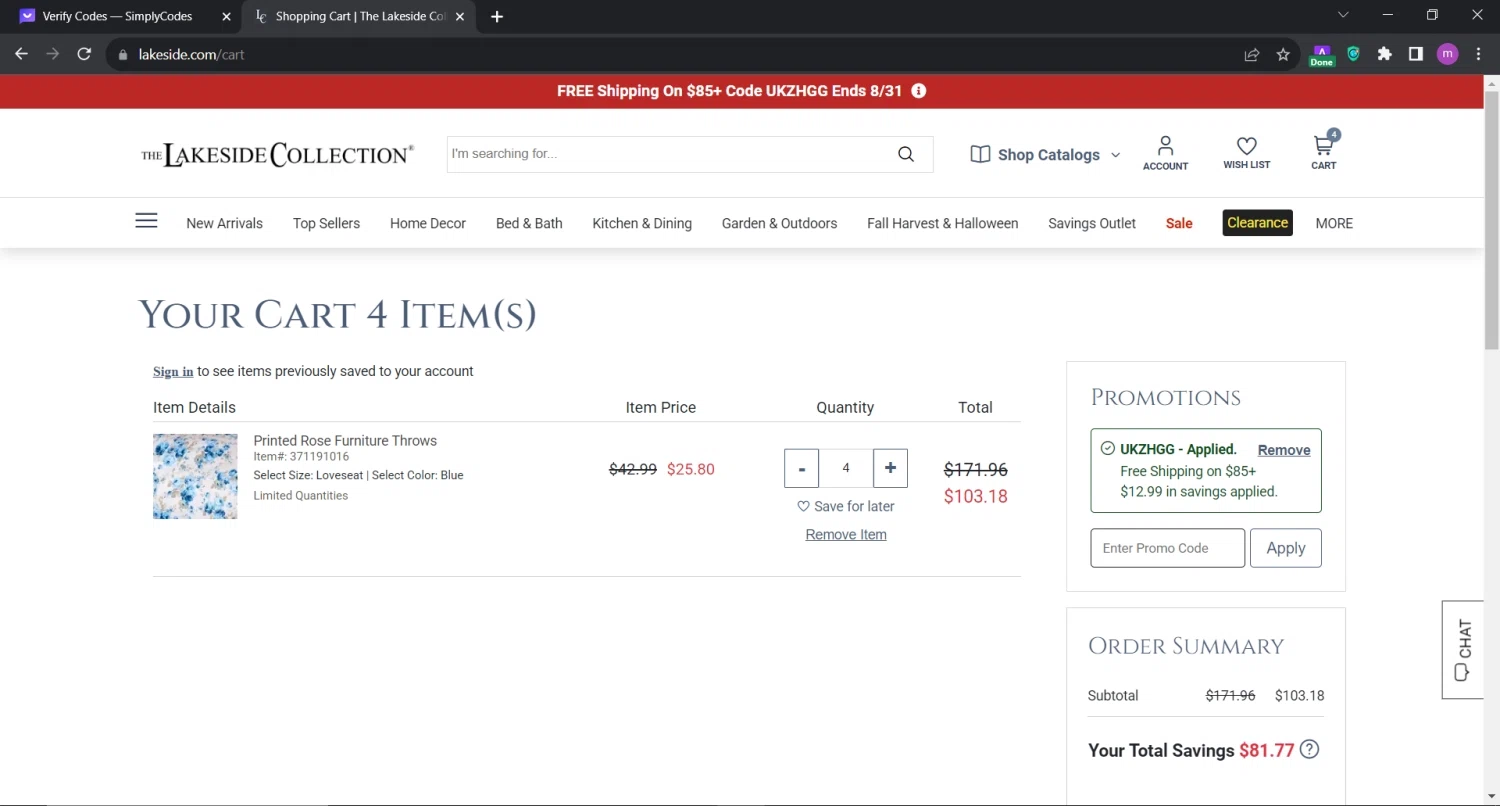Open Kitchen & Dining menu
1500x806 pixels.
click(x=642, y=223)
